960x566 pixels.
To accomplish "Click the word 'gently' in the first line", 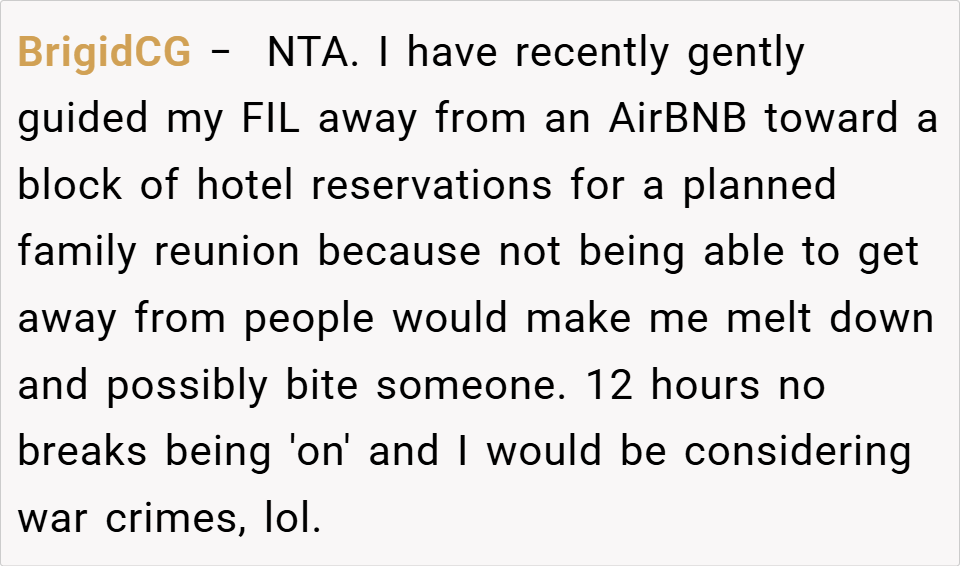I will [x=746, y=54].
